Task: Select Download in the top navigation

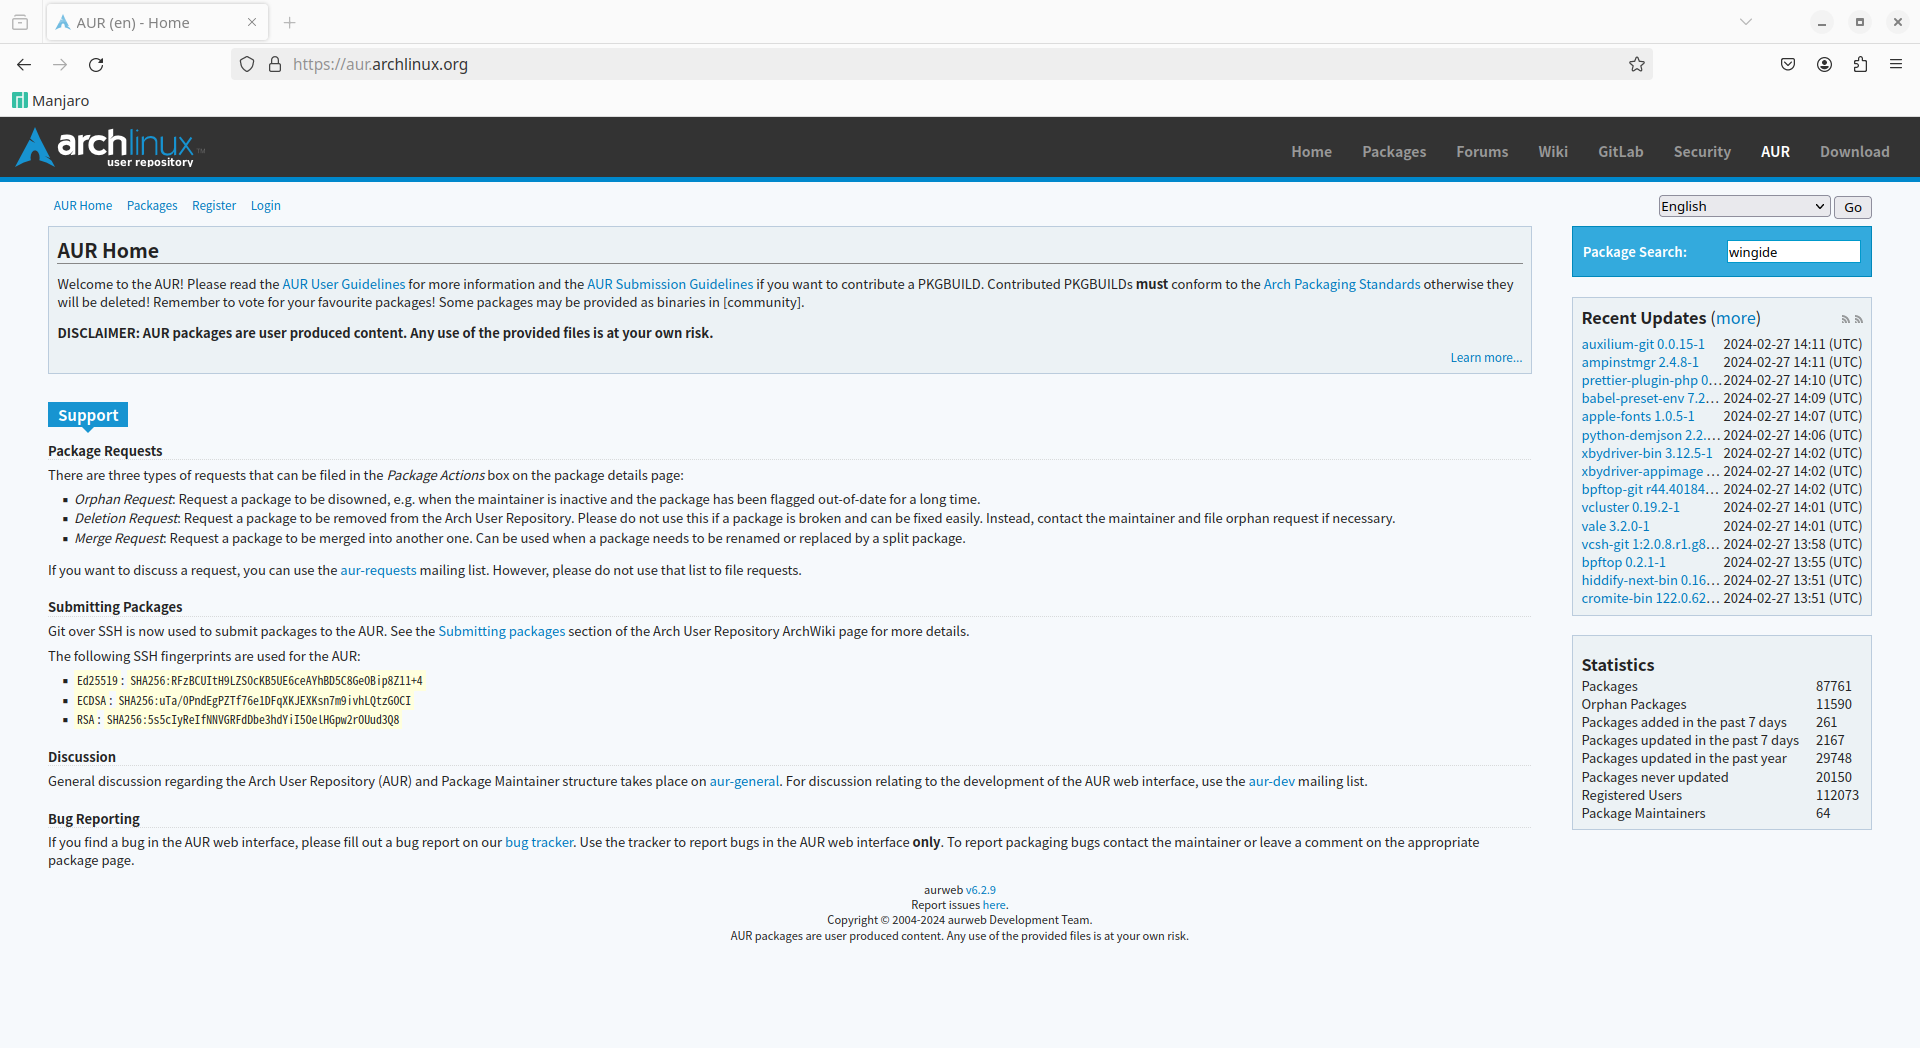Action: 1854,152
